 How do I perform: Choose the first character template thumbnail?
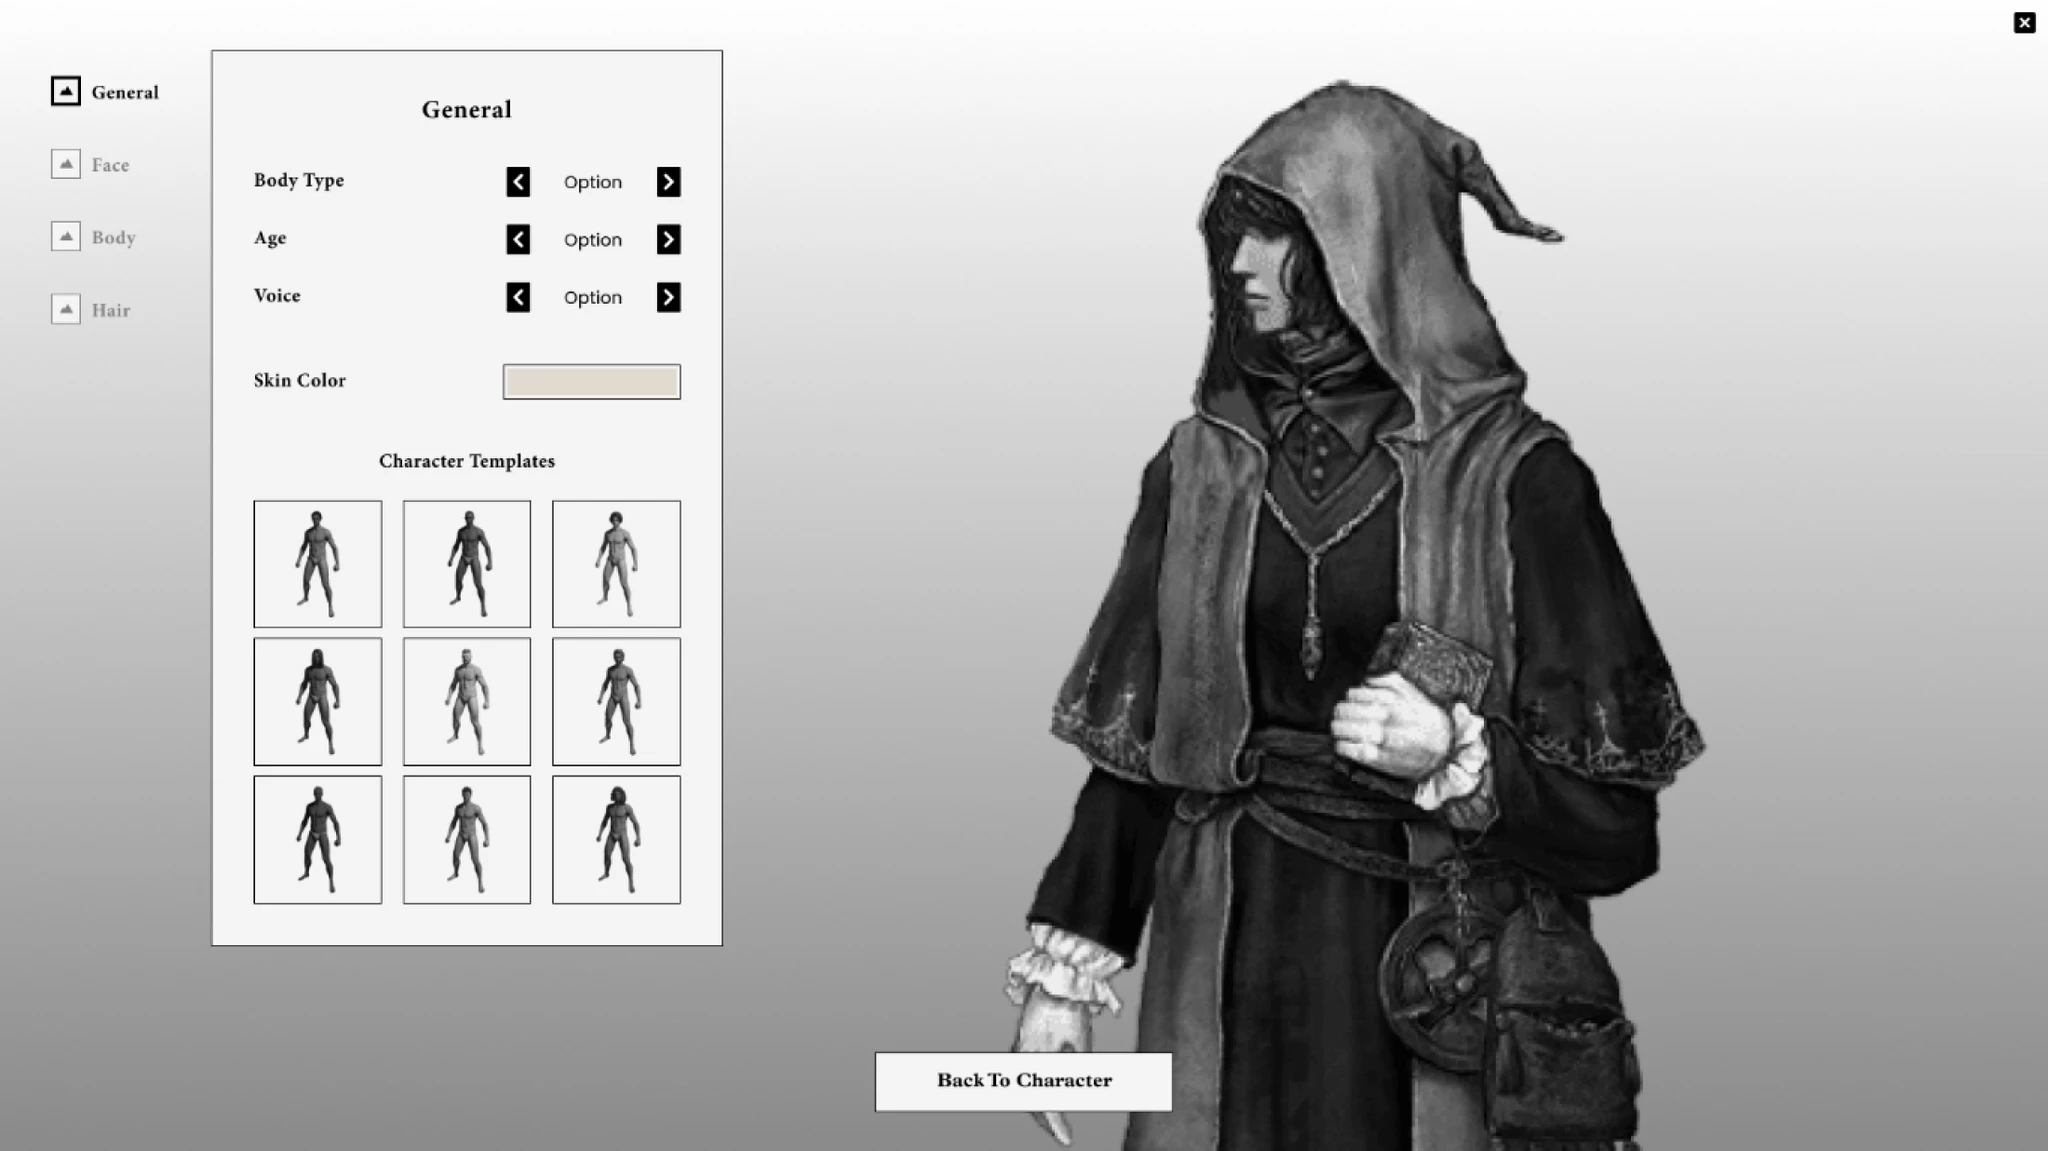[x=318, y=564]
